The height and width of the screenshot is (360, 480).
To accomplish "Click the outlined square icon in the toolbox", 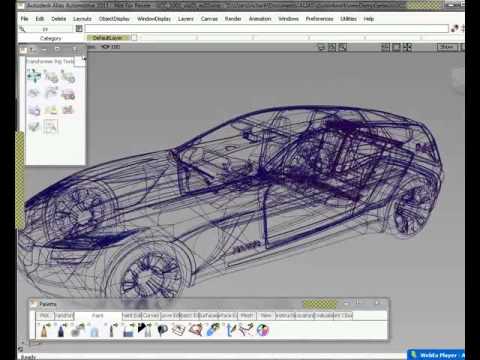I will click(51, 126).
